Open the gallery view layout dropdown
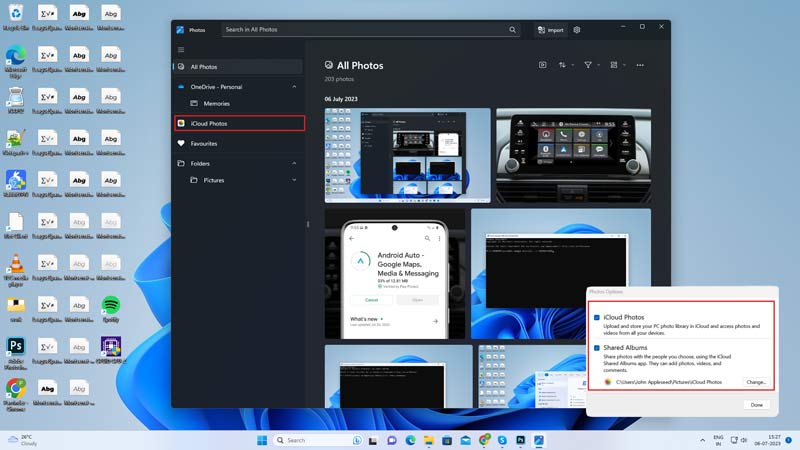800x450 pixels. coord(617,65)
